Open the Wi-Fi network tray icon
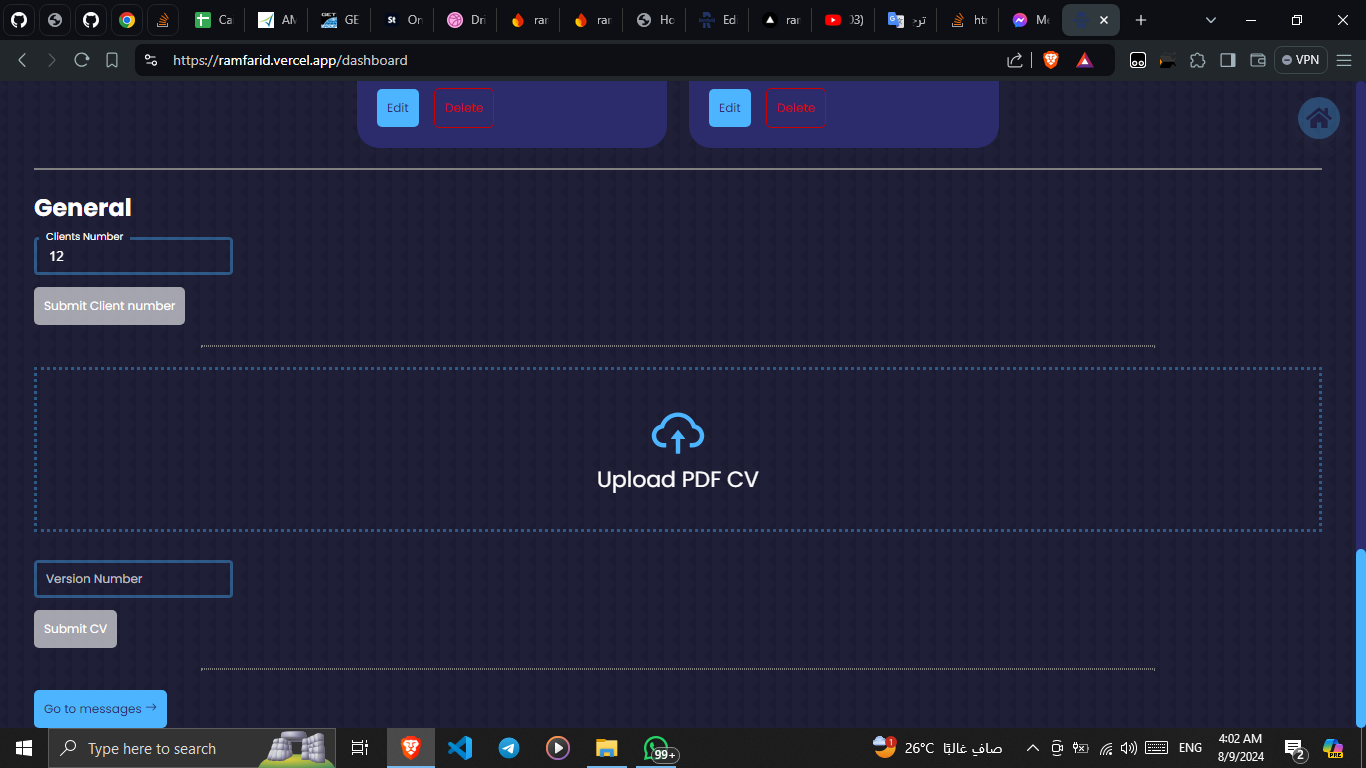The image size is (1366, 768). point(1106,748)
